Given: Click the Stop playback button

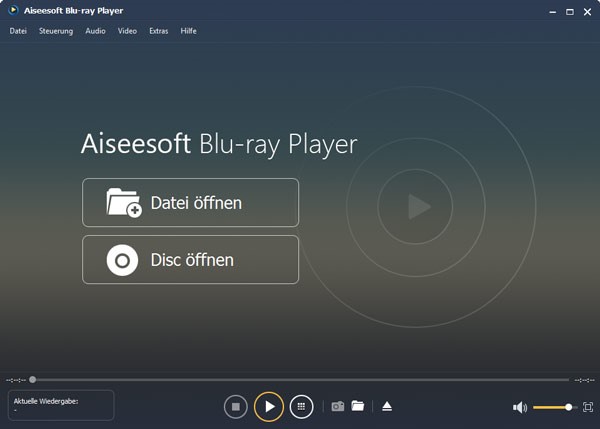Looking at the screenshot, I should [235, 406].
